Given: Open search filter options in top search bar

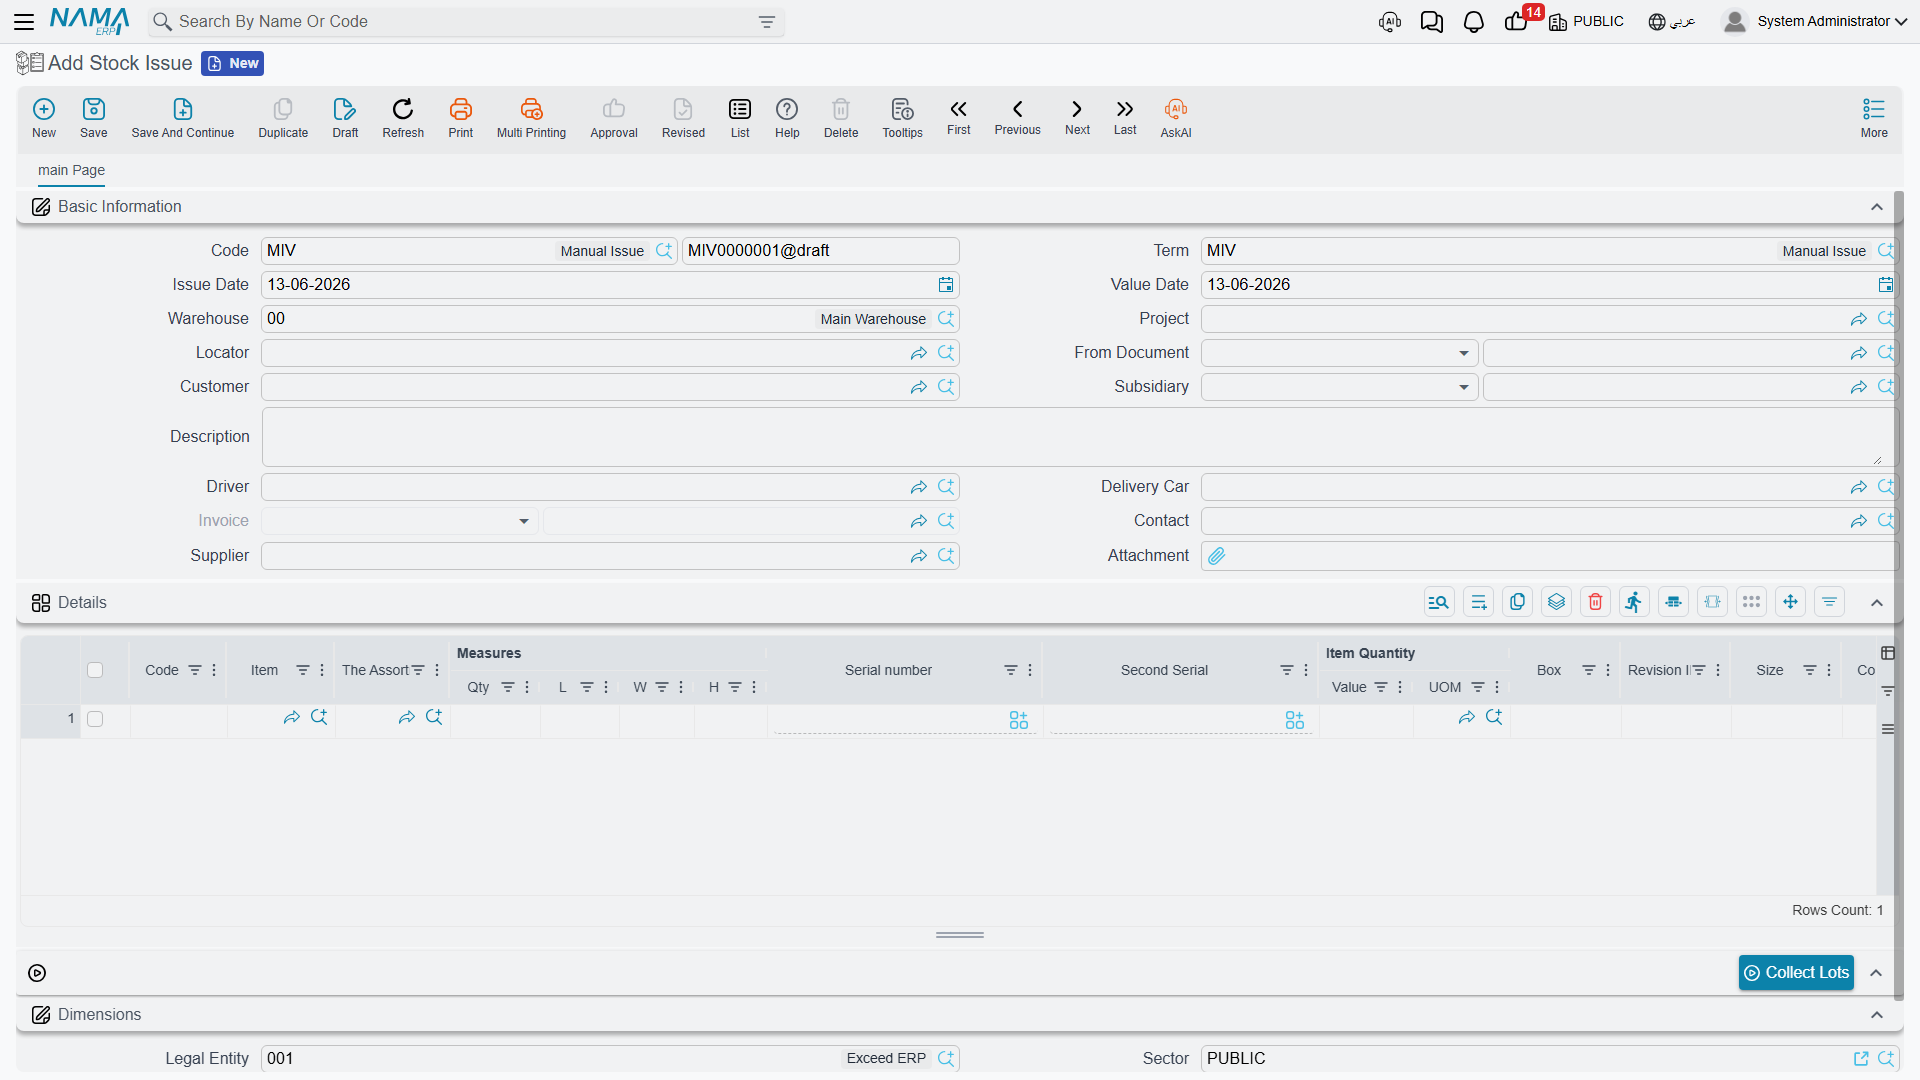Looking at the screenshot, I should pos(767,22).
